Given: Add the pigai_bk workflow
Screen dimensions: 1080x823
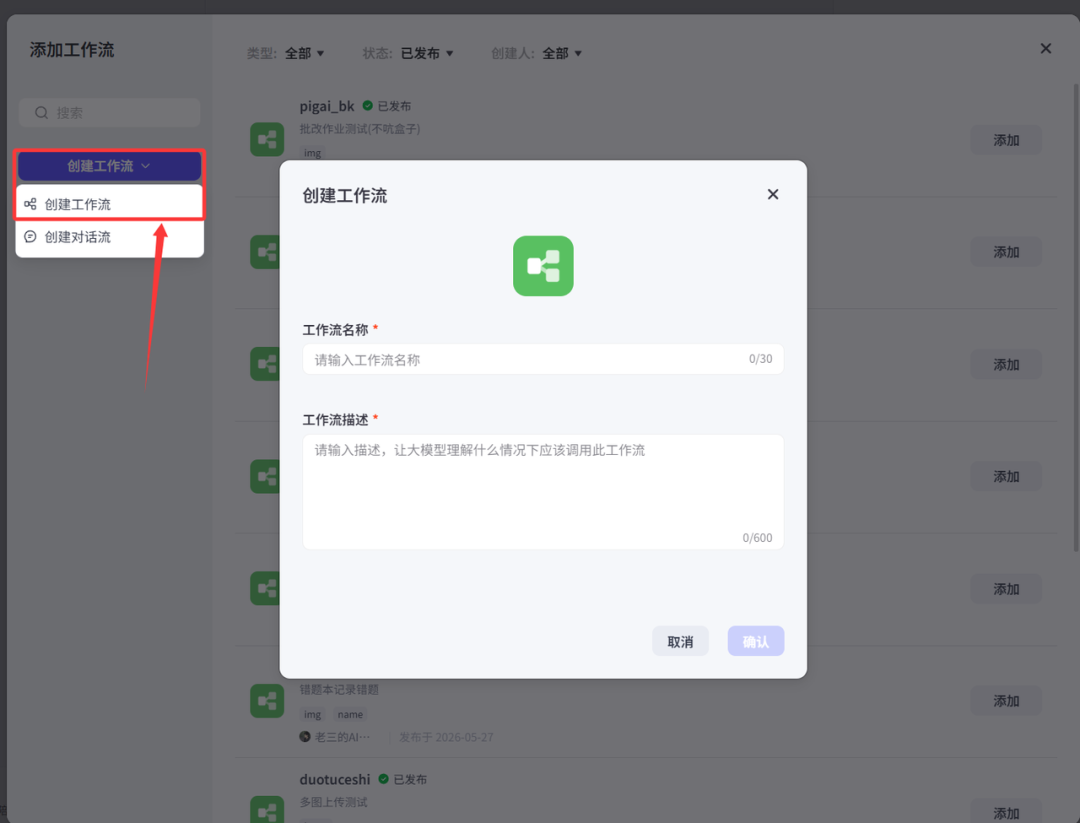Looking at the screenshot, I should (x=1006, y=140).
